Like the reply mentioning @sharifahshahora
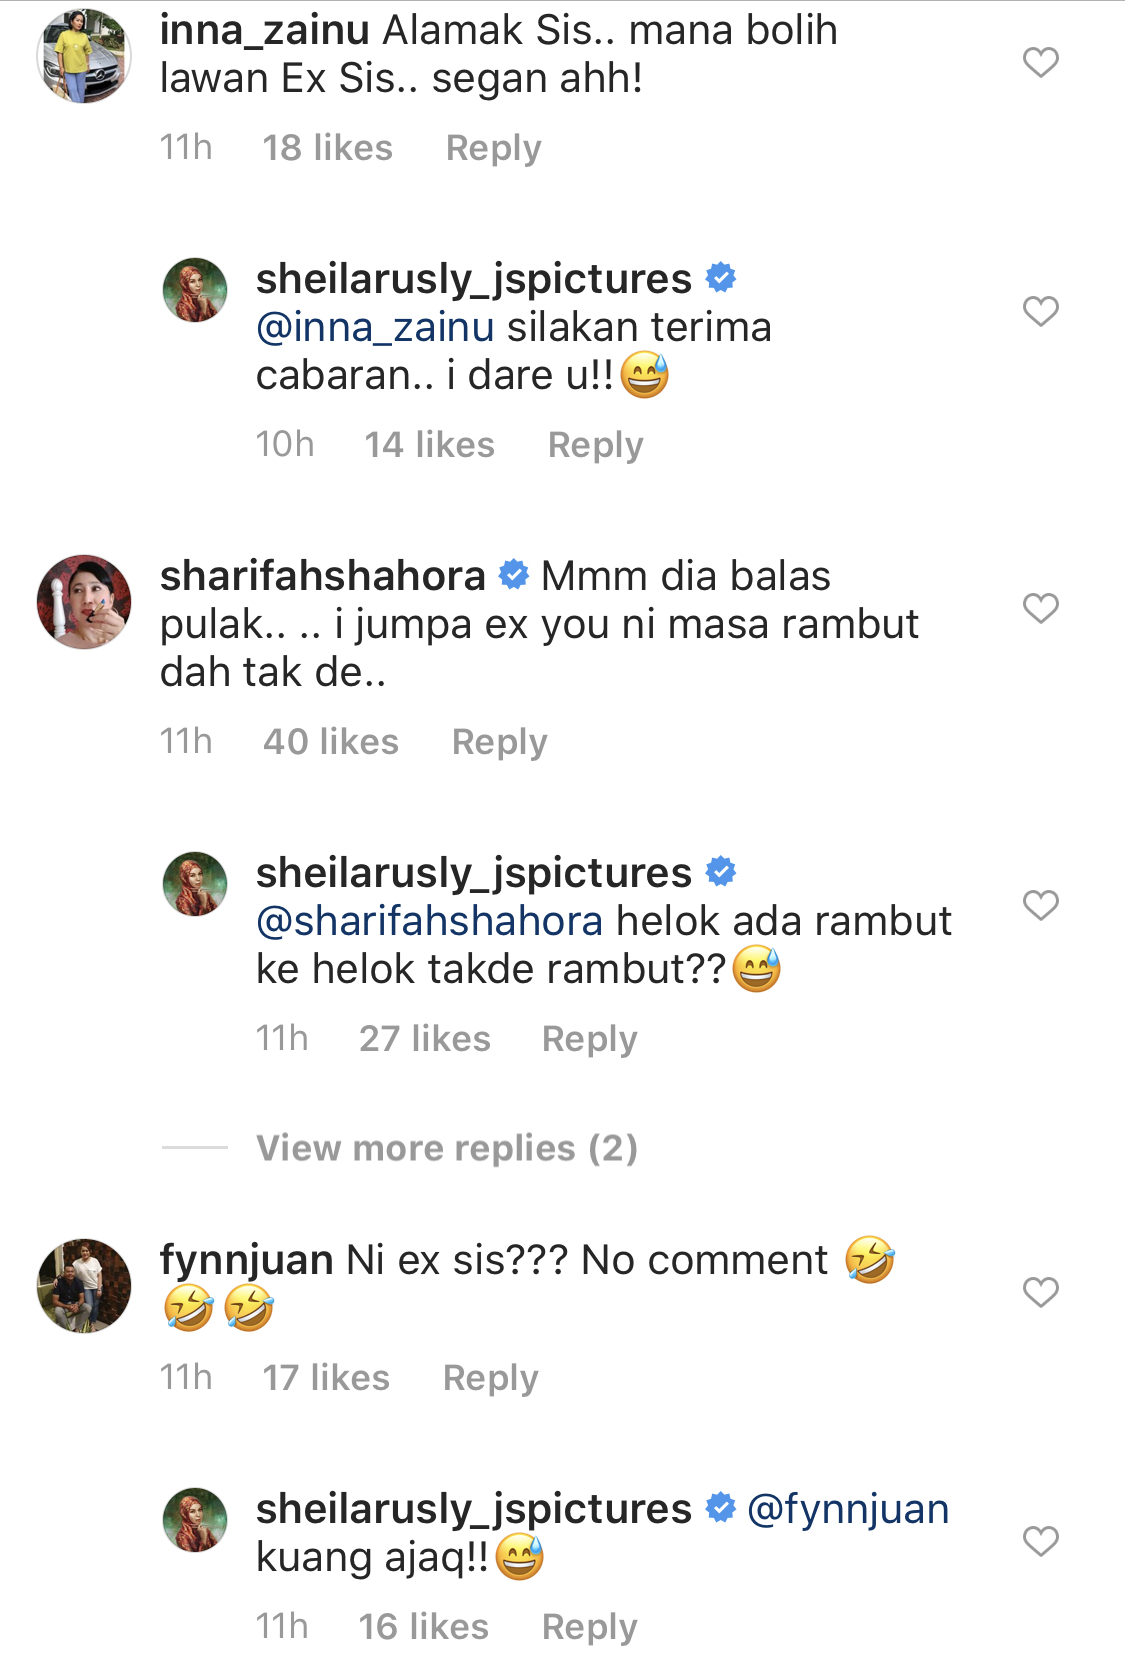 tap(1040, 905)
